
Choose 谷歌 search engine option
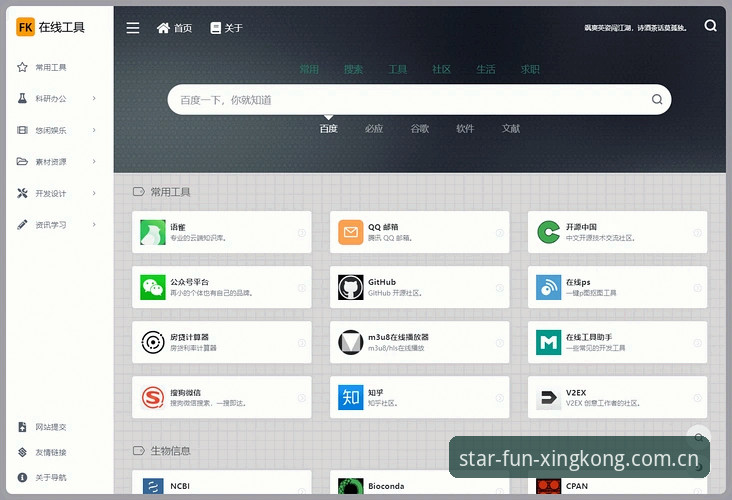click(x=420, y=128)
